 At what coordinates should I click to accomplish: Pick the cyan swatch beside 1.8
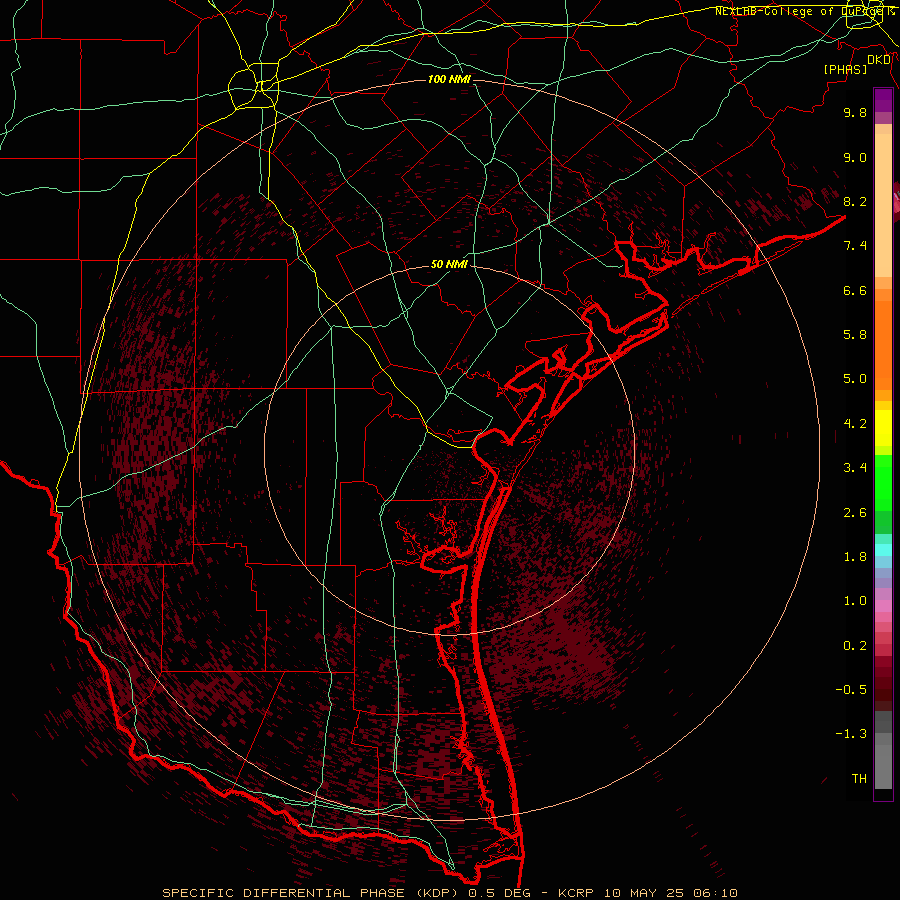(883, 550)
